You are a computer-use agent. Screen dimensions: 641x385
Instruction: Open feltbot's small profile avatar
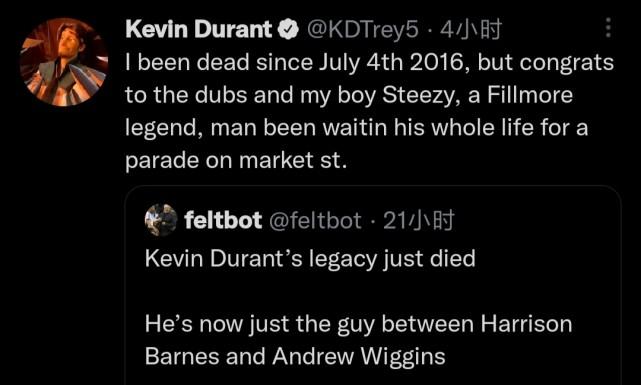[161, 220]
